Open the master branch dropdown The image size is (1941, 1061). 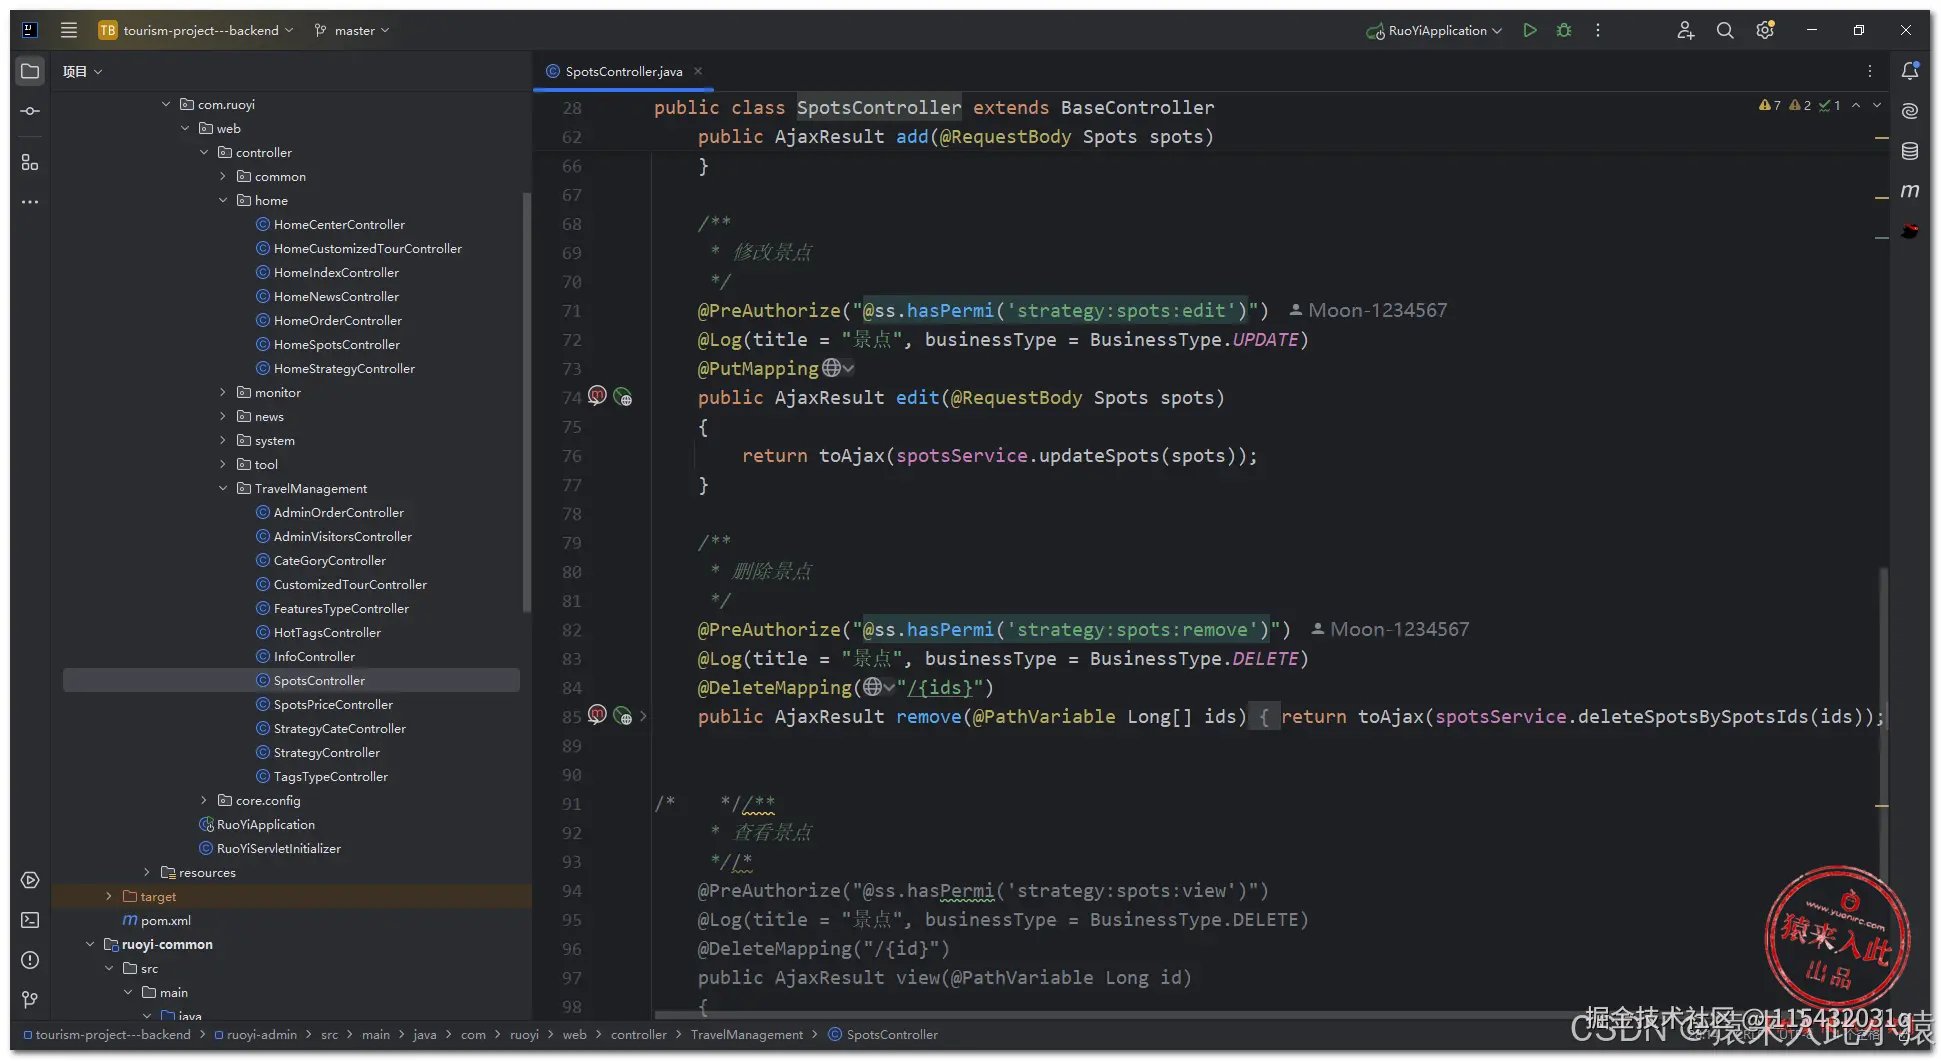tap(353, 31)
